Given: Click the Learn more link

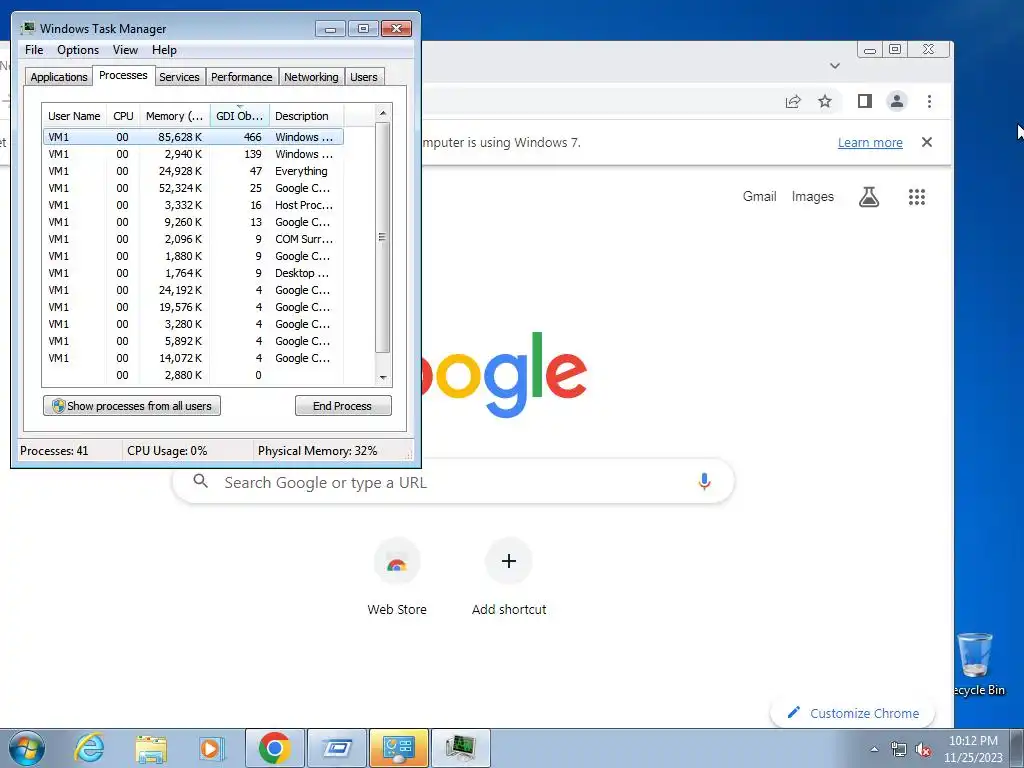Looking at the screenshot, I should pos(870,142).
